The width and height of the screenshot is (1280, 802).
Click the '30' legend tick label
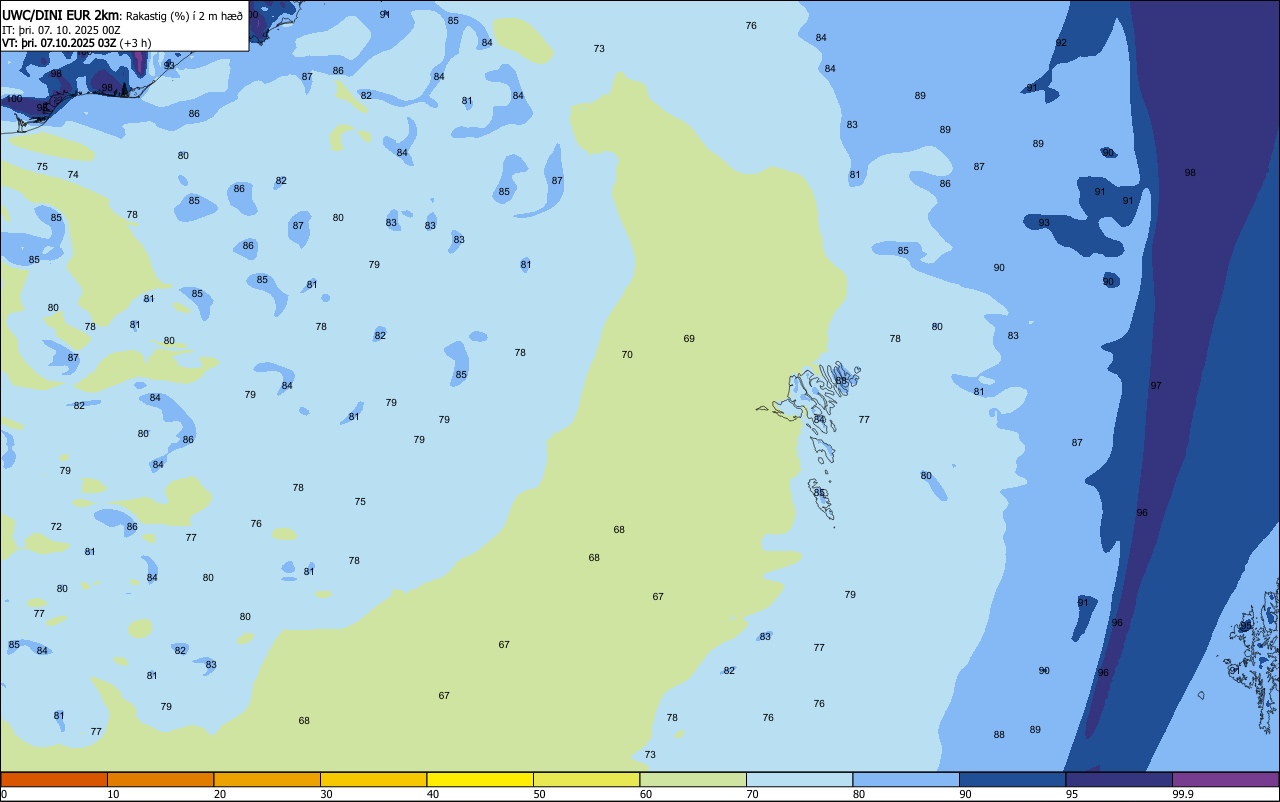click(x=326, y=794)
